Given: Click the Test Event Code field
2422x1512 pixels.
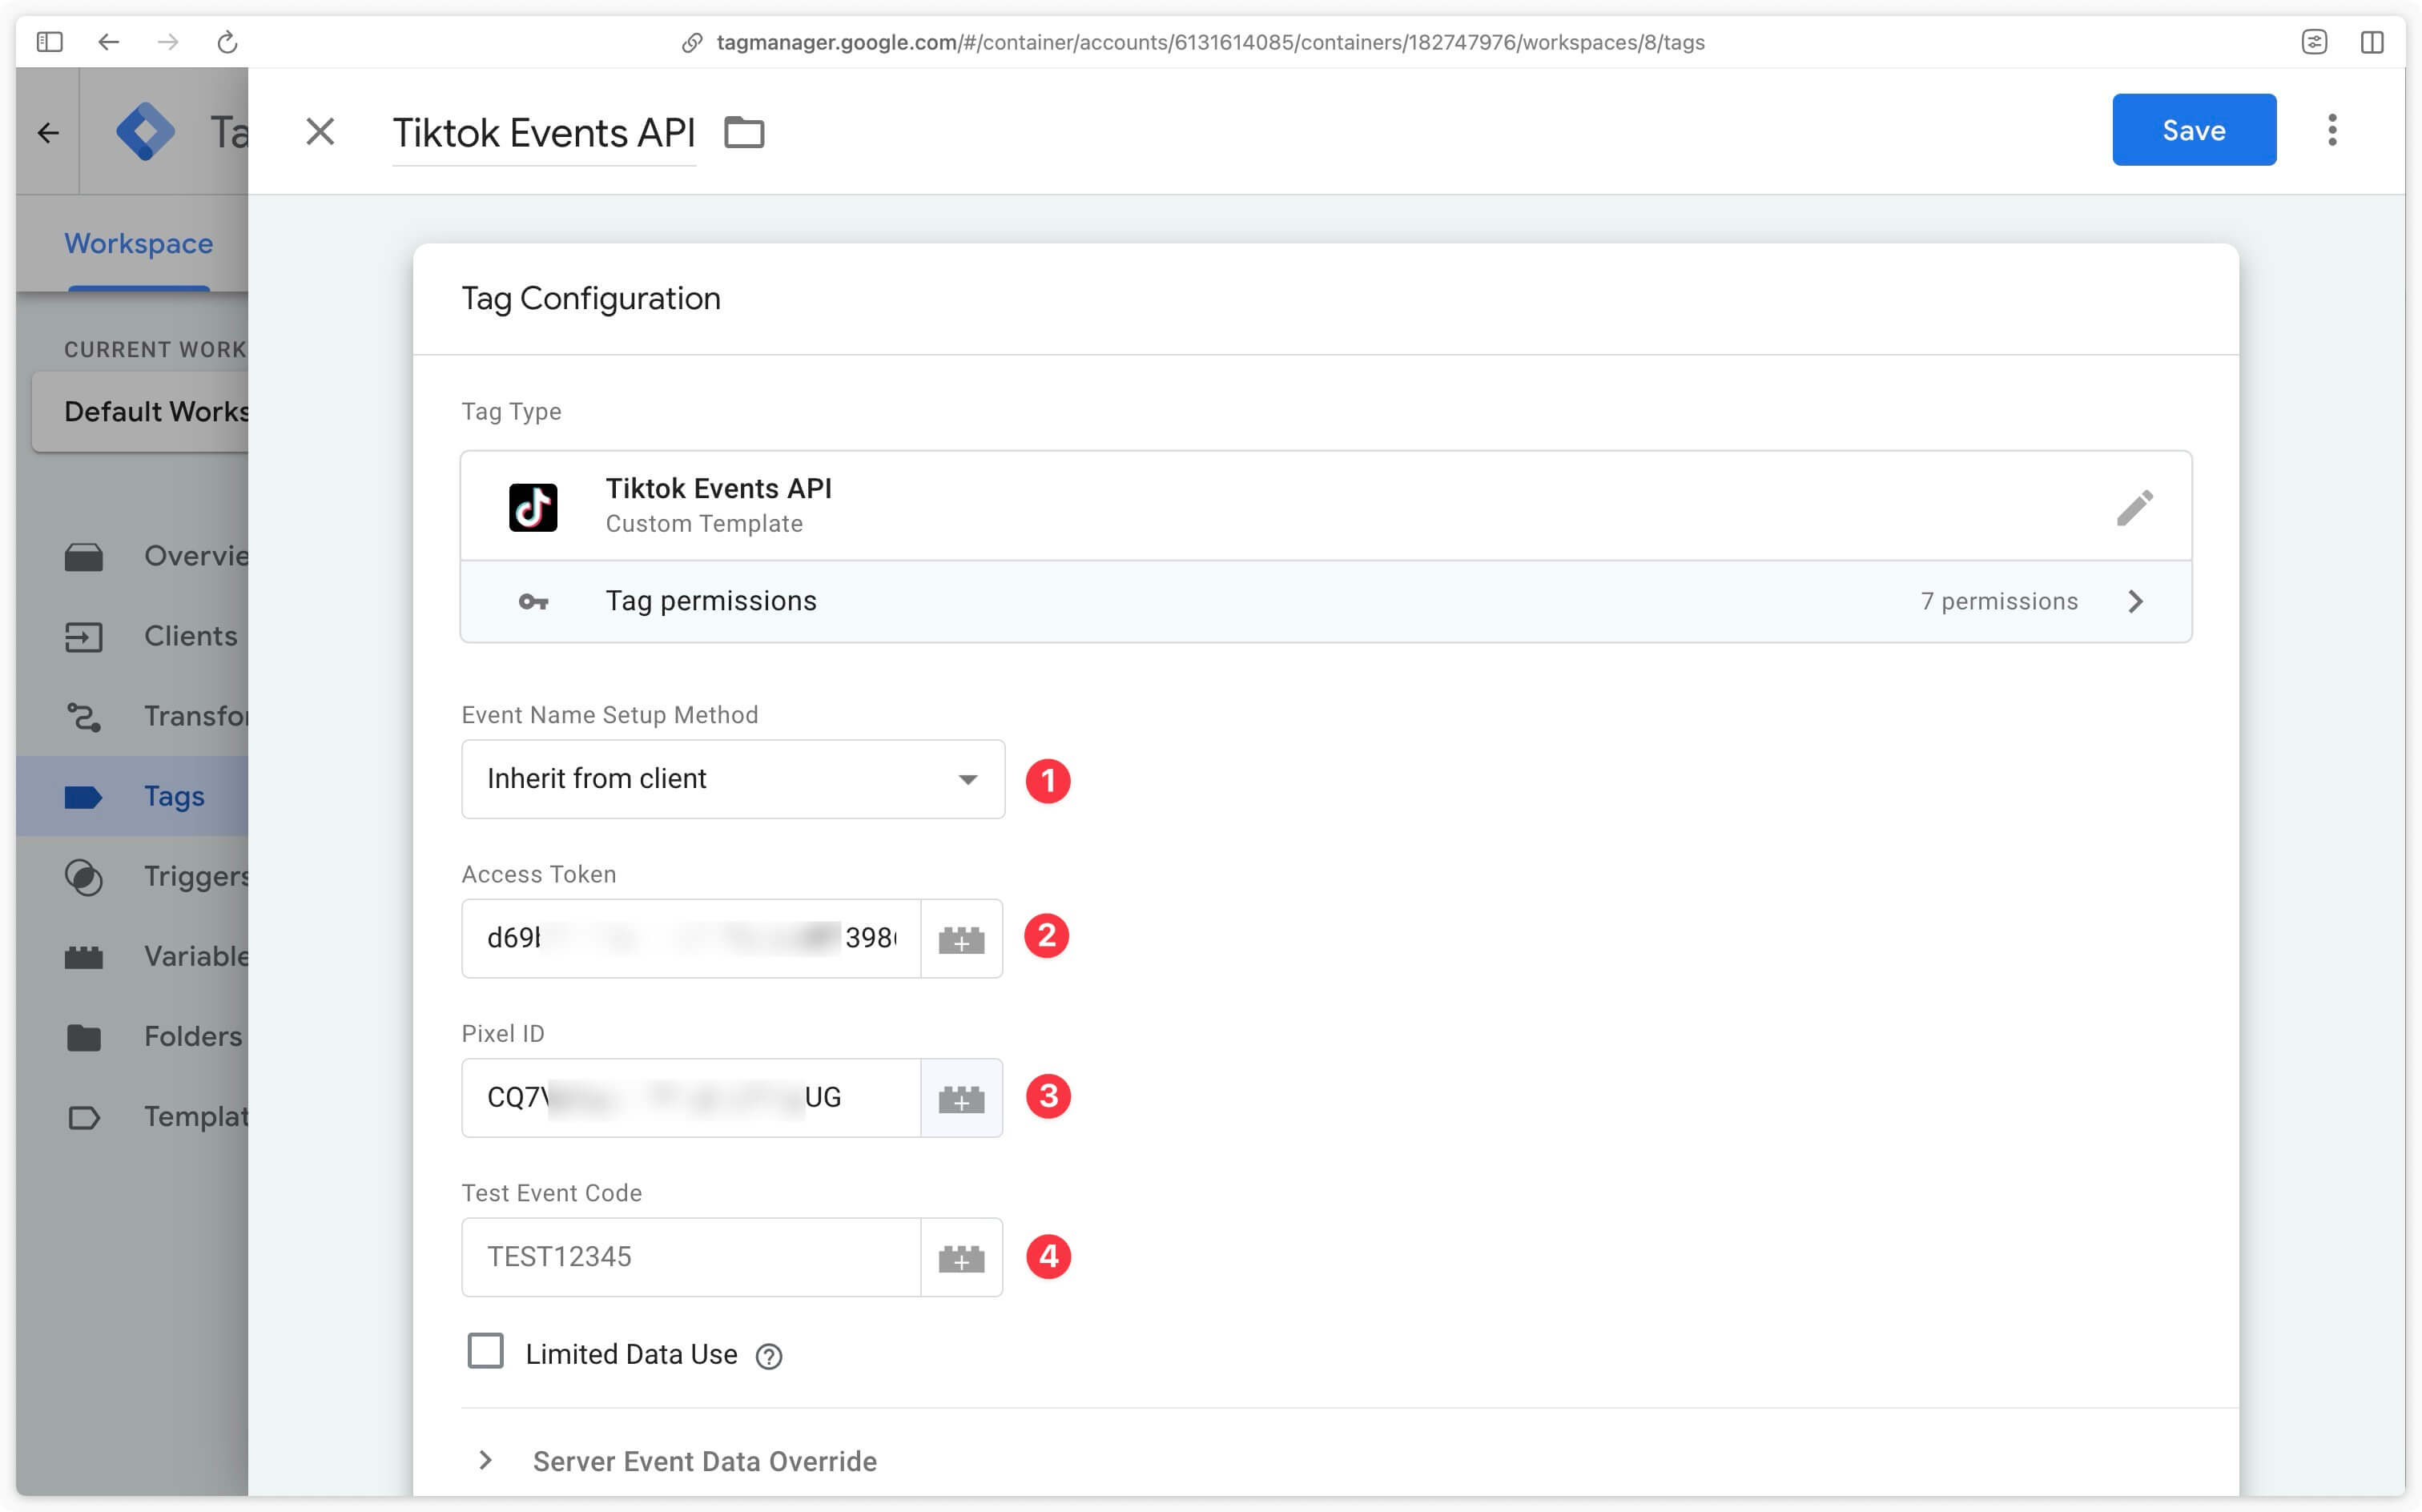Looking at the screenshot, I should [x=691, y=1257].
